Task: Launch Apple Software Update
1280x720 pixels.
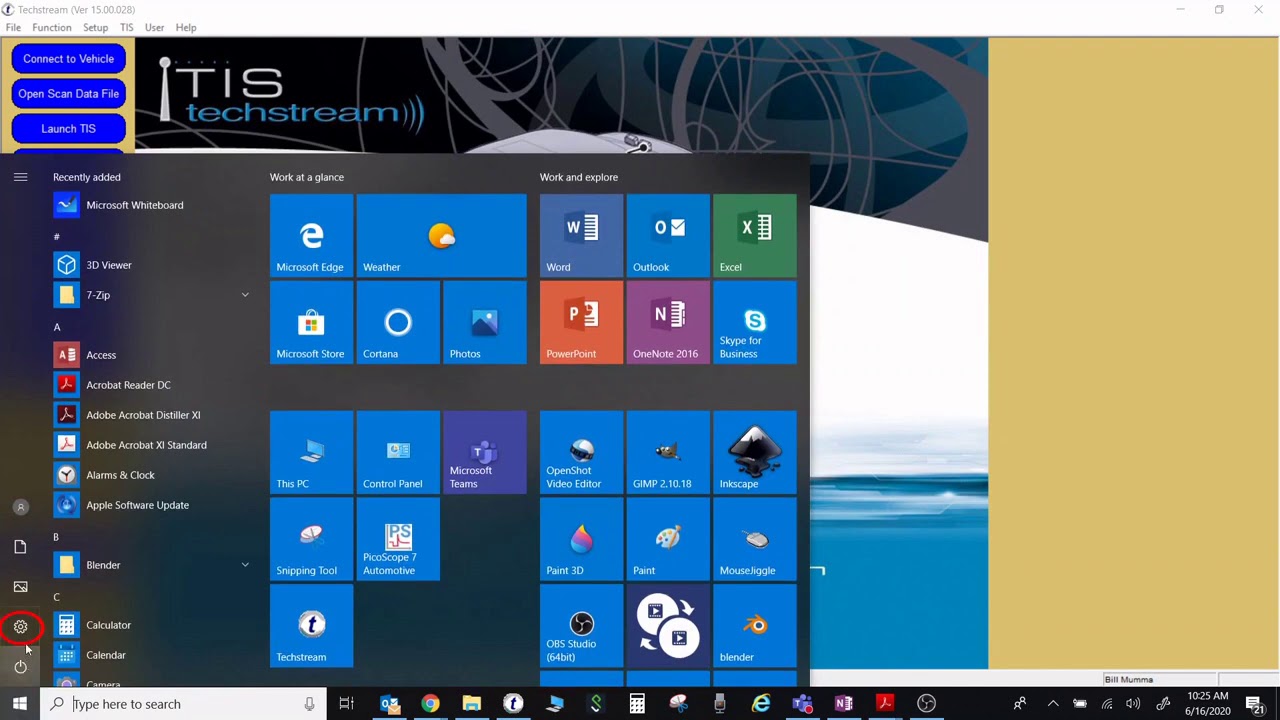Action: click(152, 505)
